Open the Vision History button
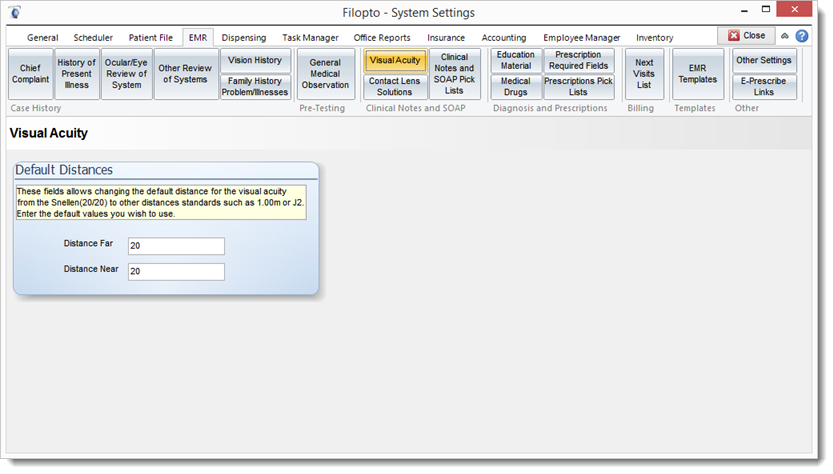Screen dimensions: 833x474 (255, 61)
